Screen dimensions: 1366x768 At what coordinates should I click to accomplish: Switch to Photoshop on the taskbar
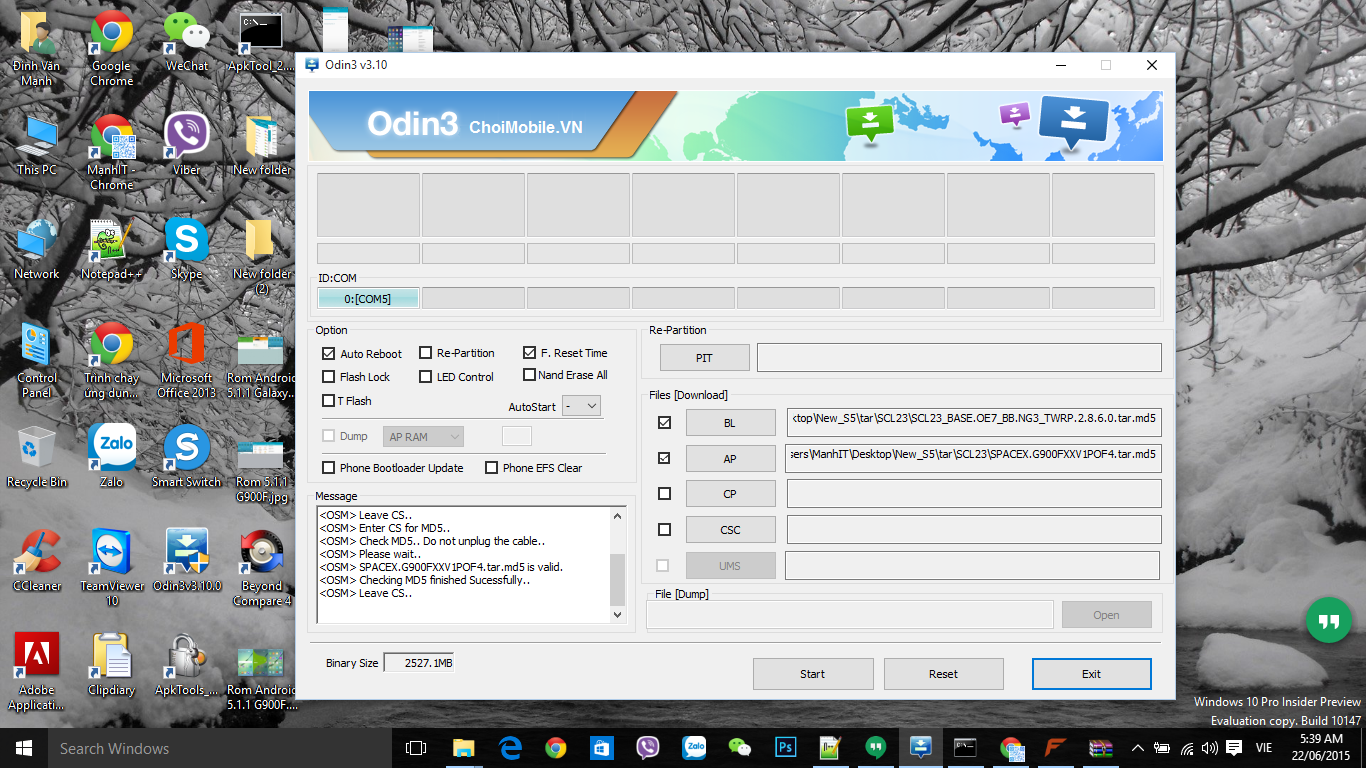(x=785, y=748)
